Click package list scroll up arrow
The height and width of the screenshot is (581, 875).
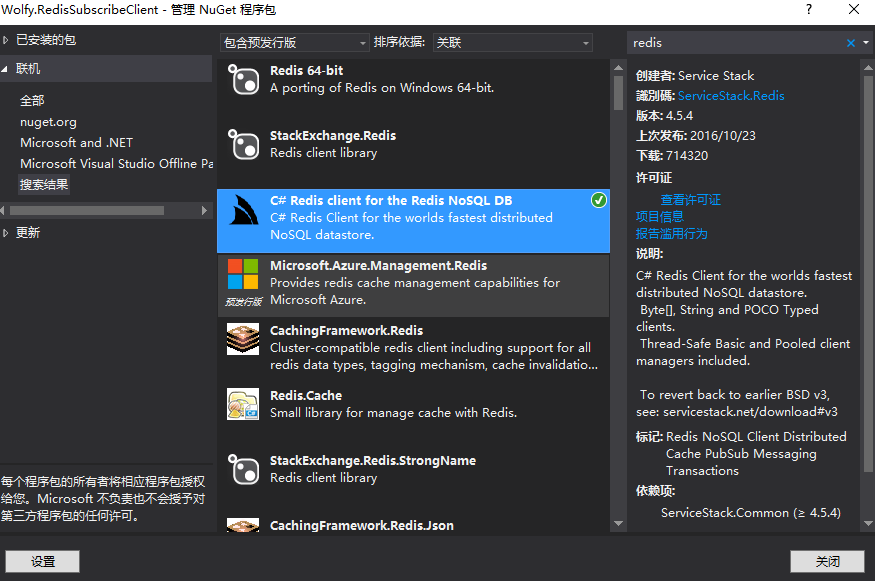(618, 68)
